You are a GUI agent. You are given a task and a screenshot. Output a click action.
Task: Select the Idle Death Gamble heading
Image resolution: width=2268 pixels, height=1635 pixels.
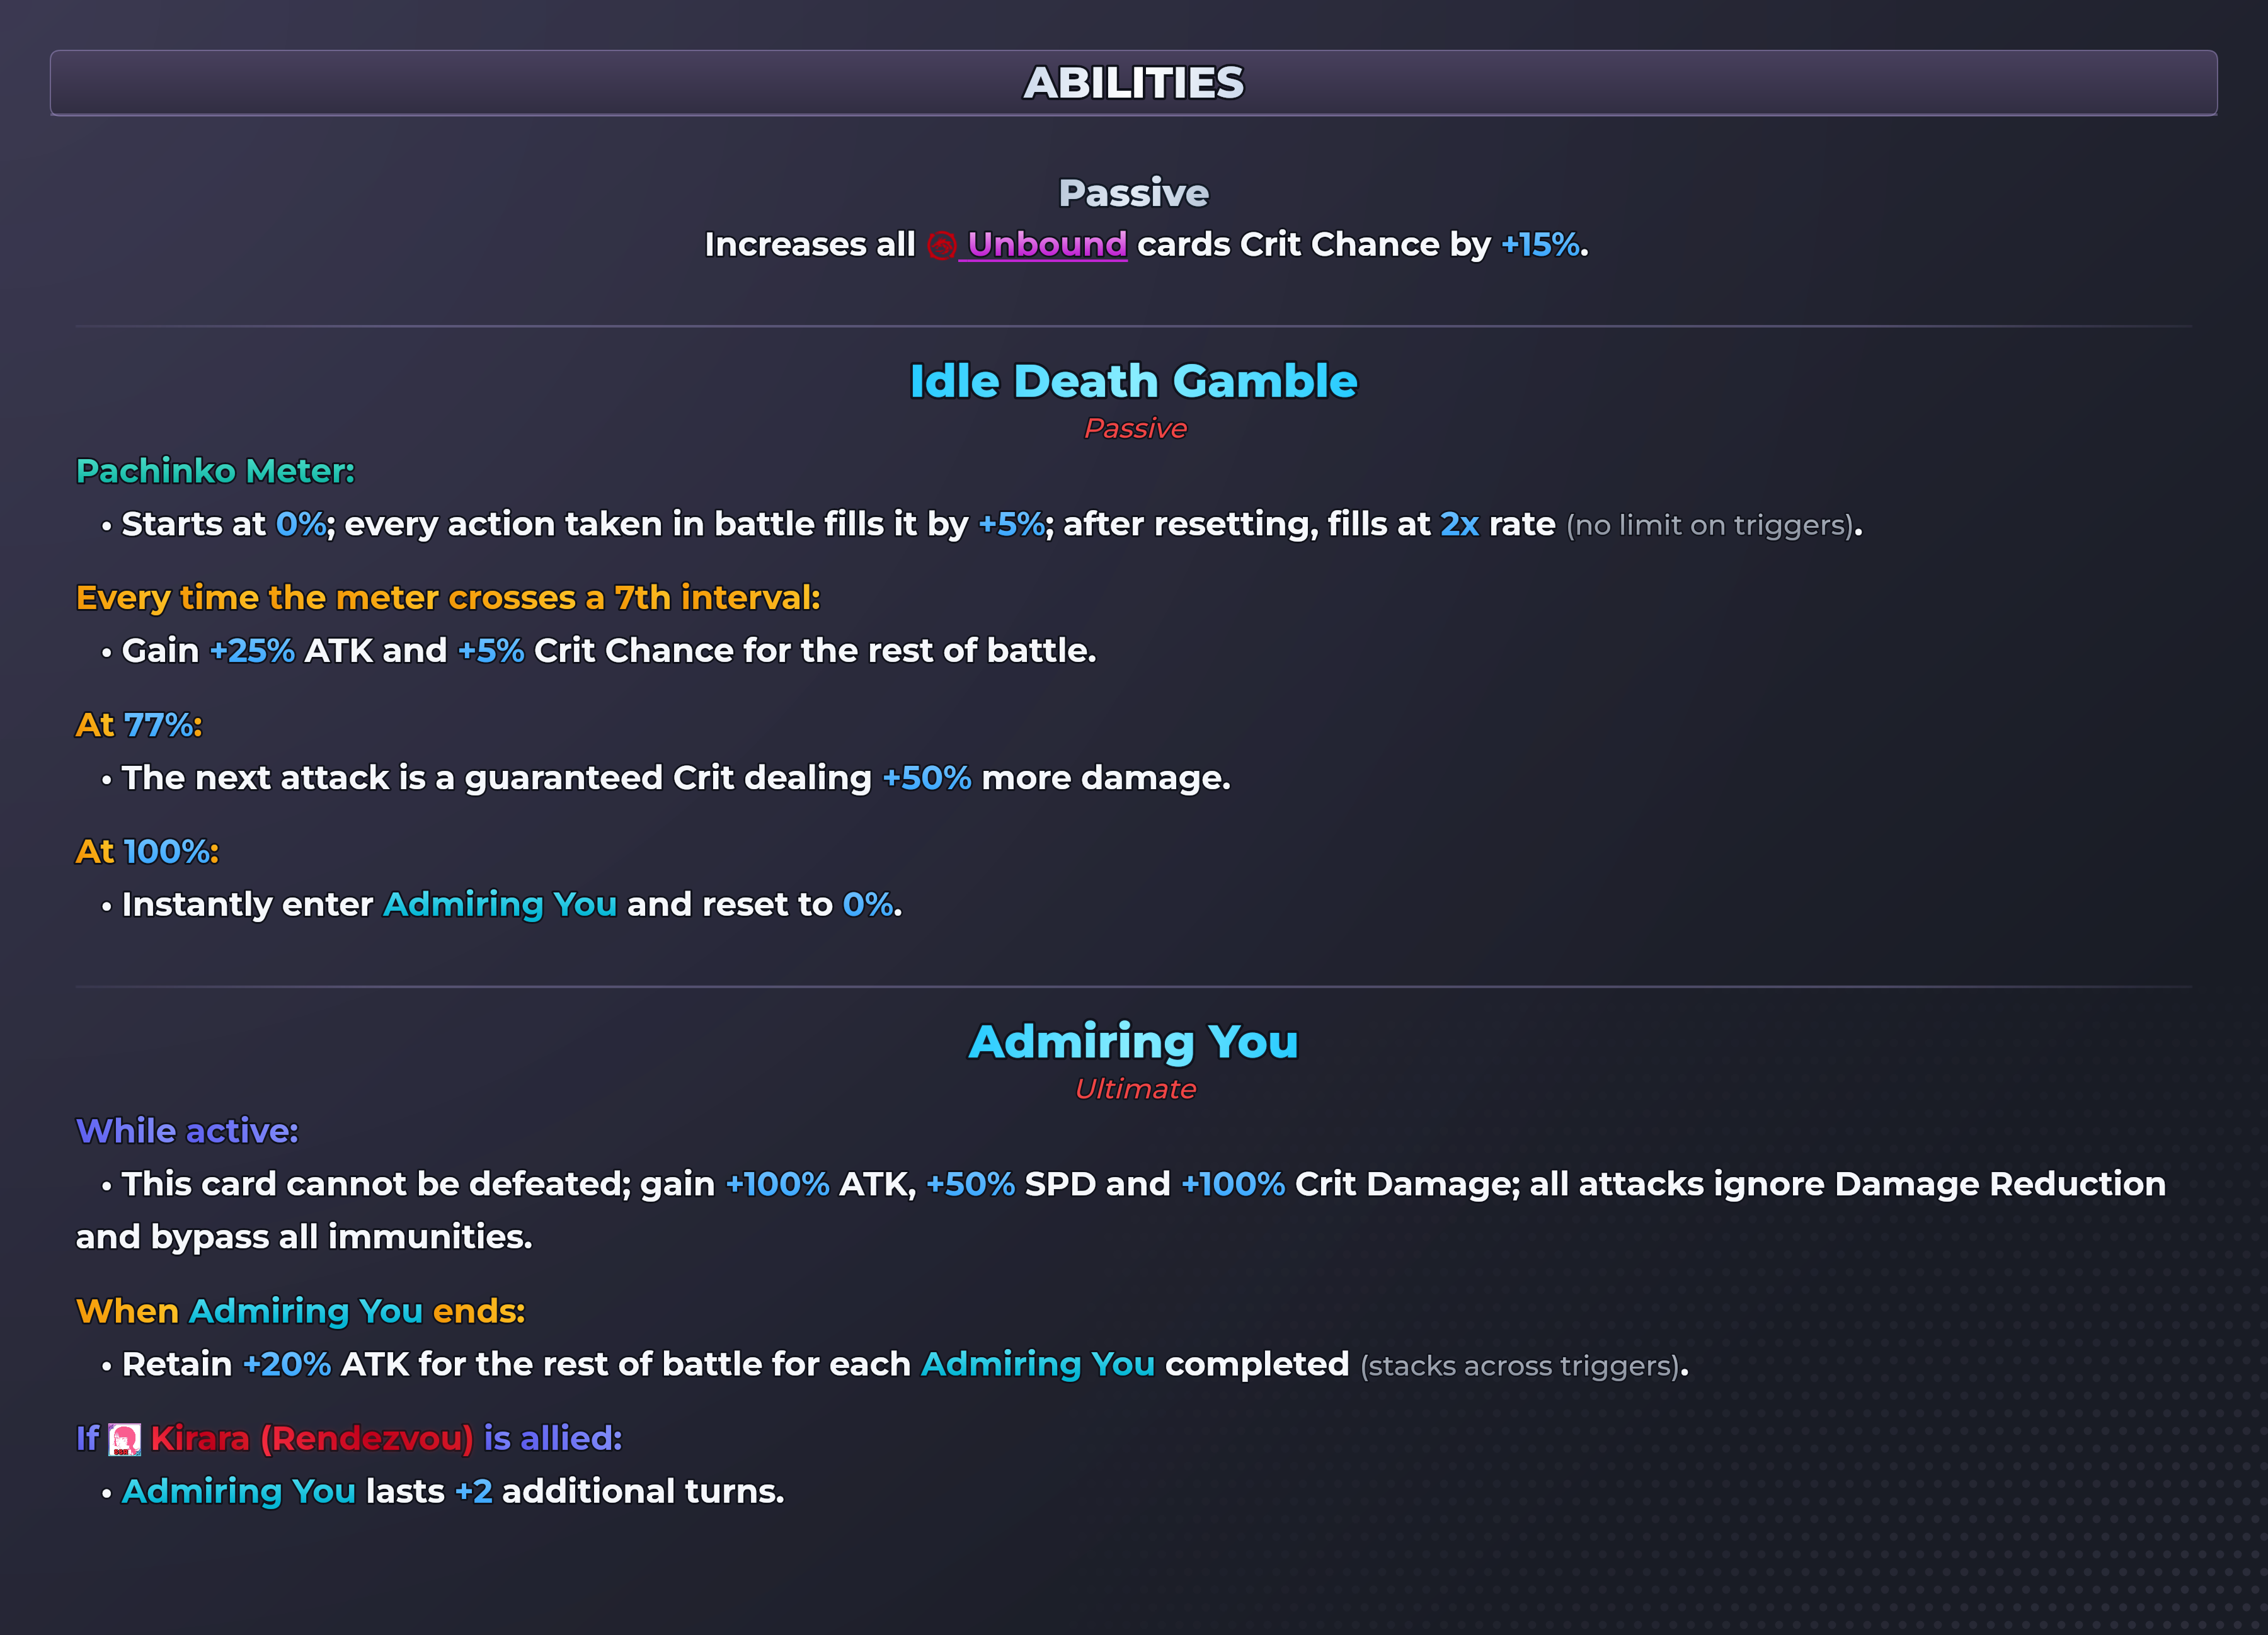pyautogui.click(x=1134, y=381)
